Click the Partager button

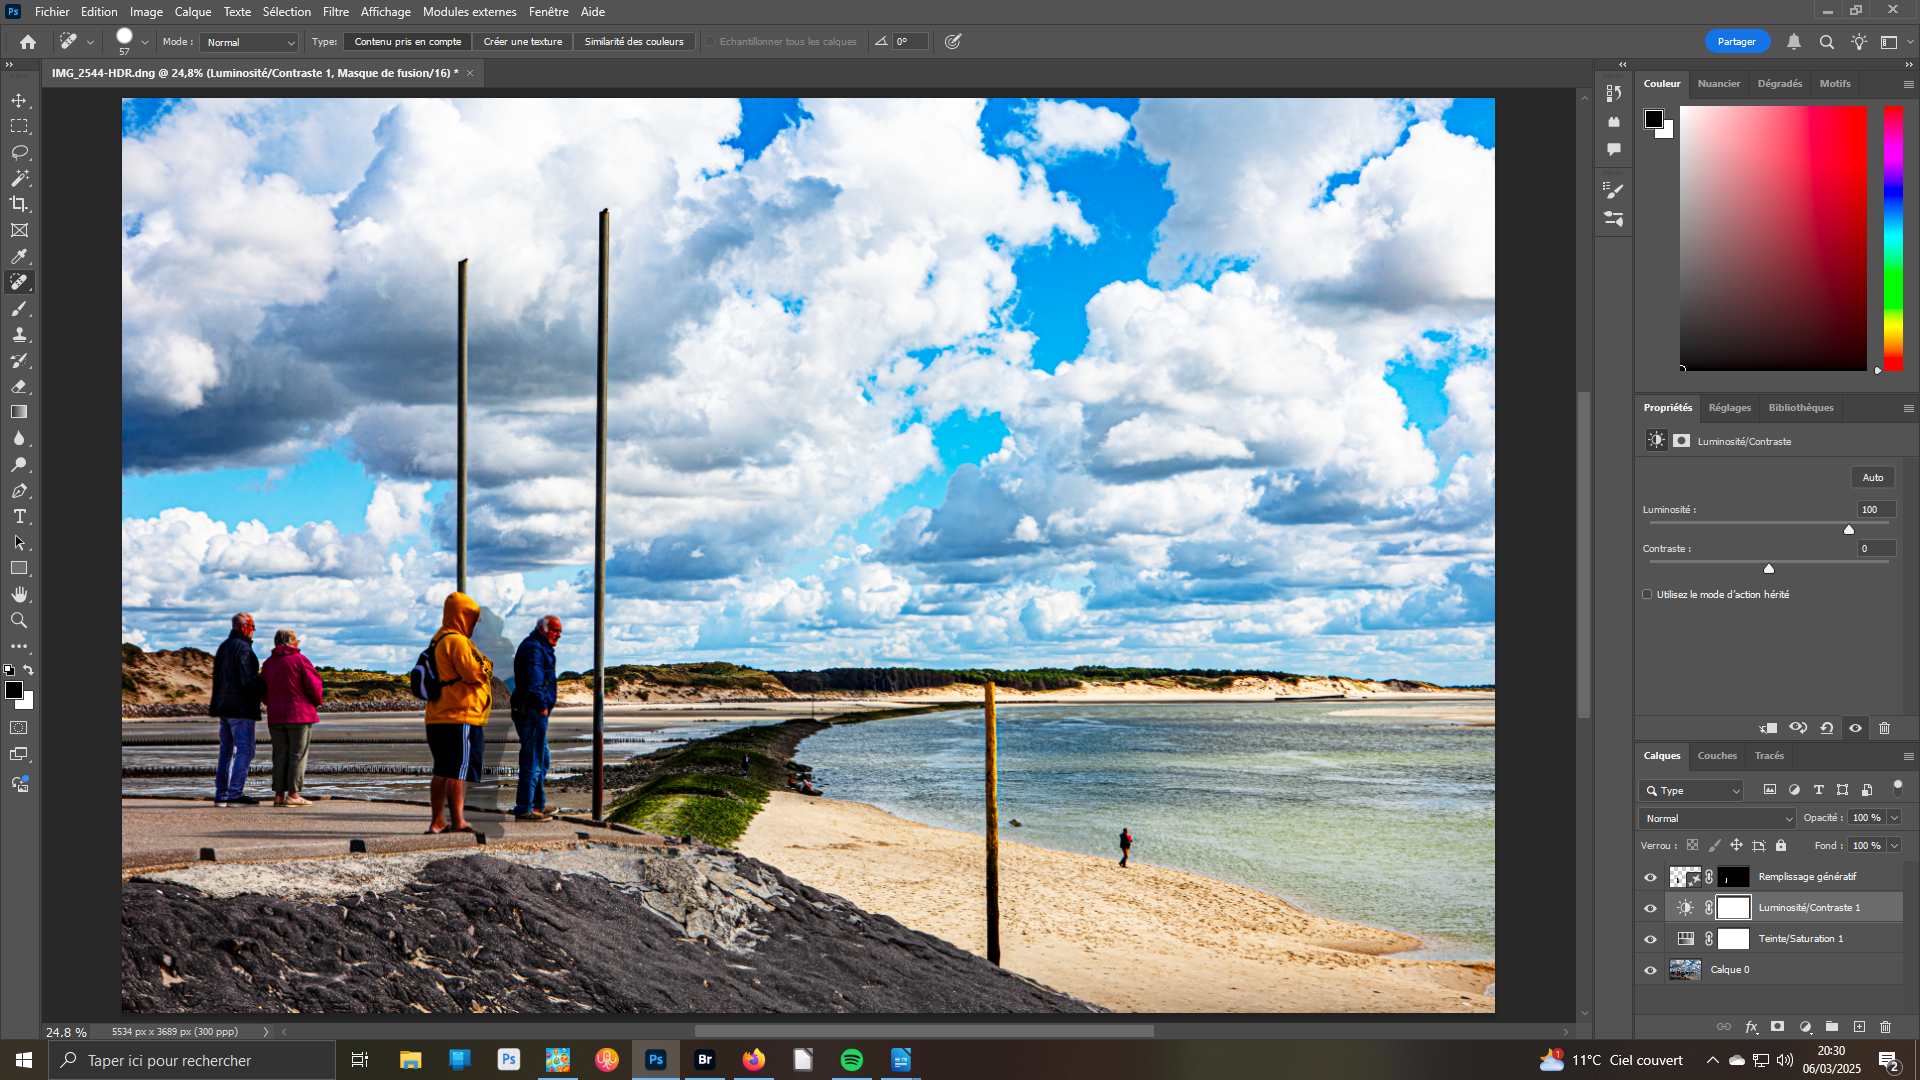(1736, 42)
